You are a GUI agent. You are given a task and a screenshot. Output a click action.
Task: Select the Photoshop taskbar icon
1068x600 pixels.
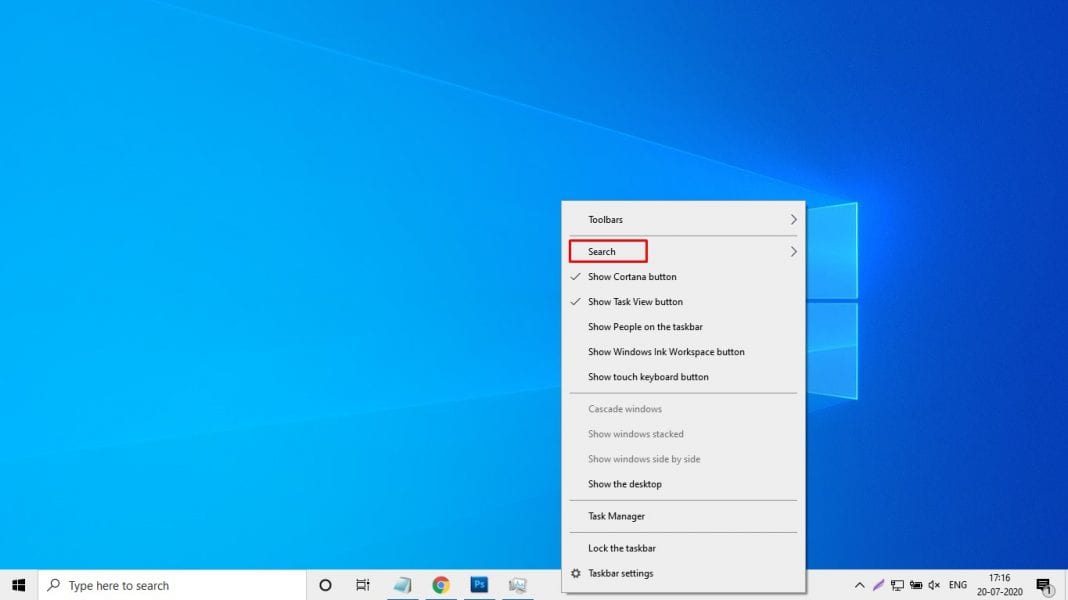click(x=479, y=585)
